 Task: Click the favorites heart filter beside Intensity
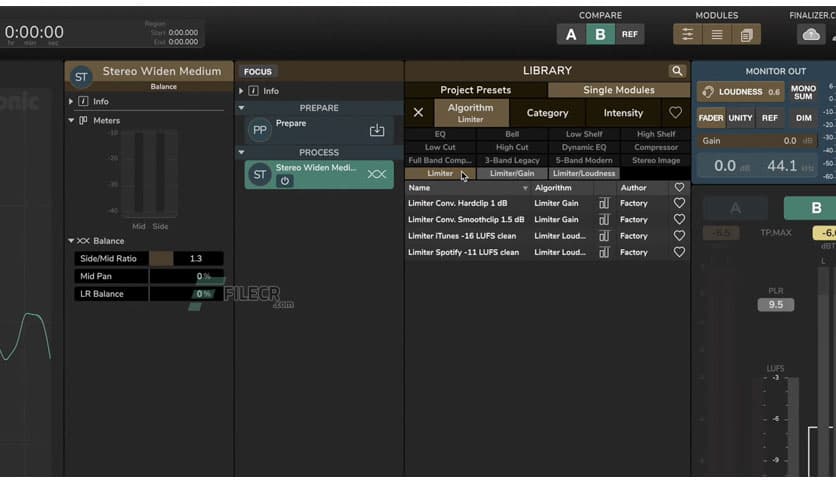[675, 112]
